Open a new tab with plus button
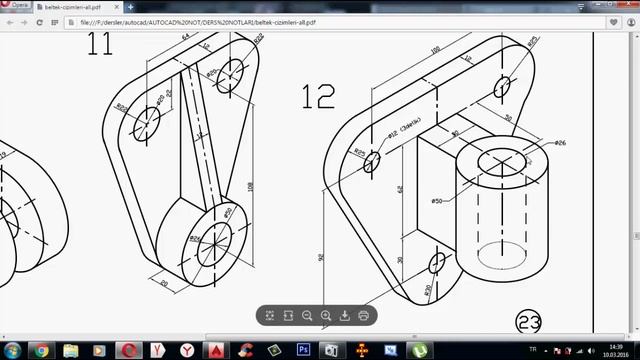This screenshot has width=640, height=360. (x=130, y=7)
